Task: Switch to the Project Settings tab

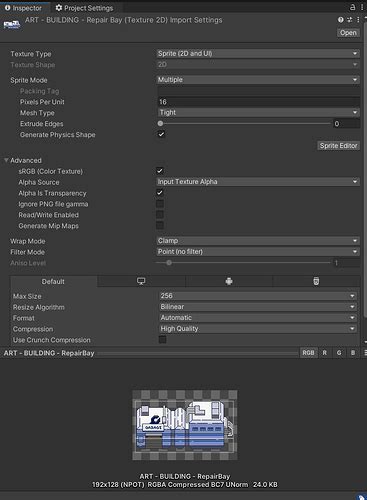Action: 84,8
